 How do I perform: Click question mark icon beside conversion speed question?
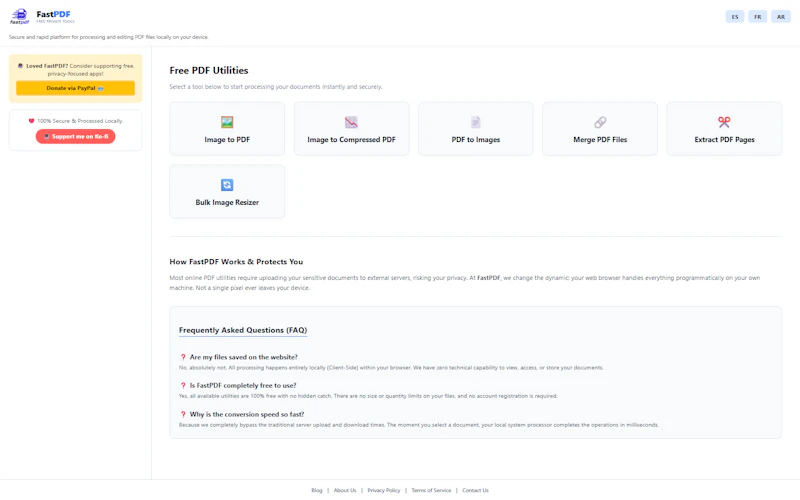tap(183, 414)
